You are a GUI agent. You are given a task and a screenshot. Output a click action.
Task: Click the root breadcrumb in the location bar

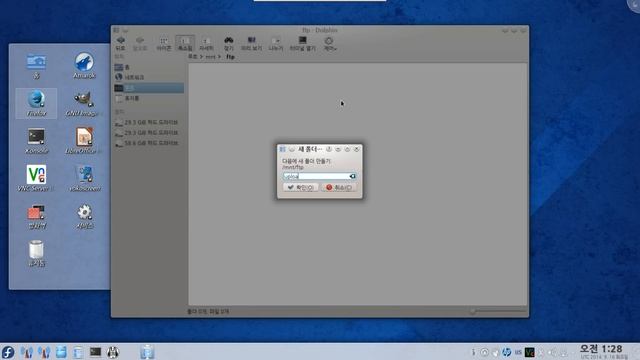193,57
